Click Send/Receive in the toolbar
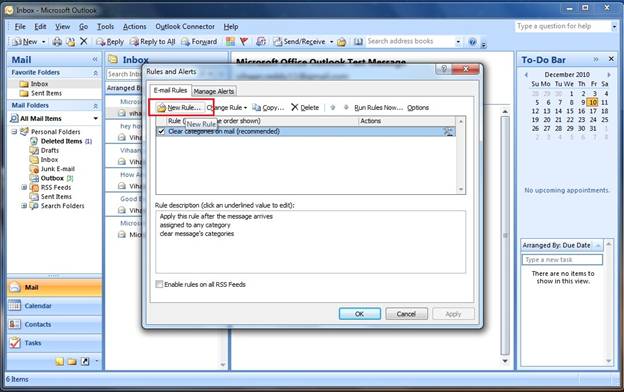 (x=300, y=41)
